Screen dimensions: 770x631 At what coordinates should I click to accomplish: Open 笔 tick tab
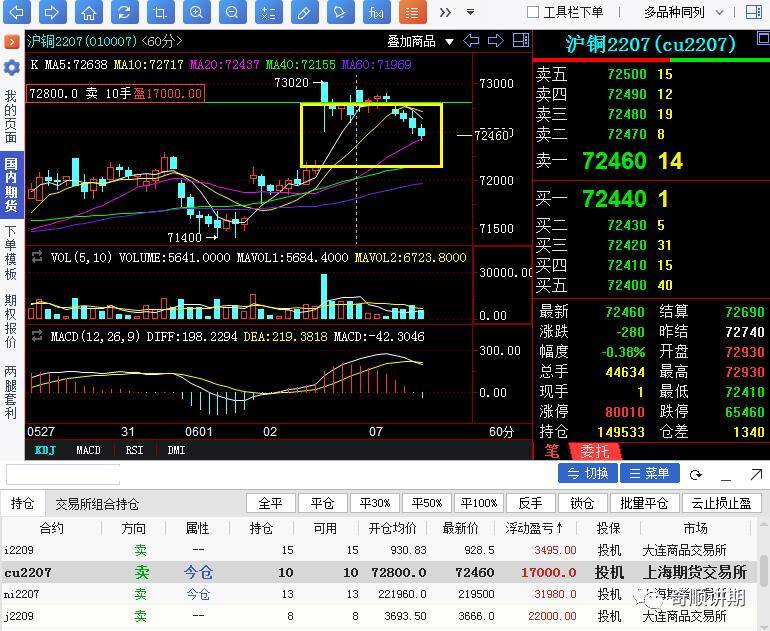[x=552, y=450]
